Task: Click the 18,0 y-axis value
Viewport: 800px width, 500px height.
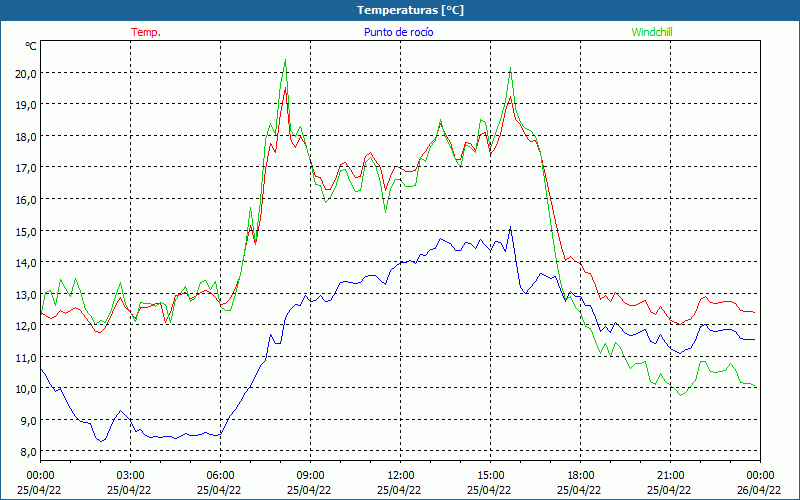Action: [27, 136]
